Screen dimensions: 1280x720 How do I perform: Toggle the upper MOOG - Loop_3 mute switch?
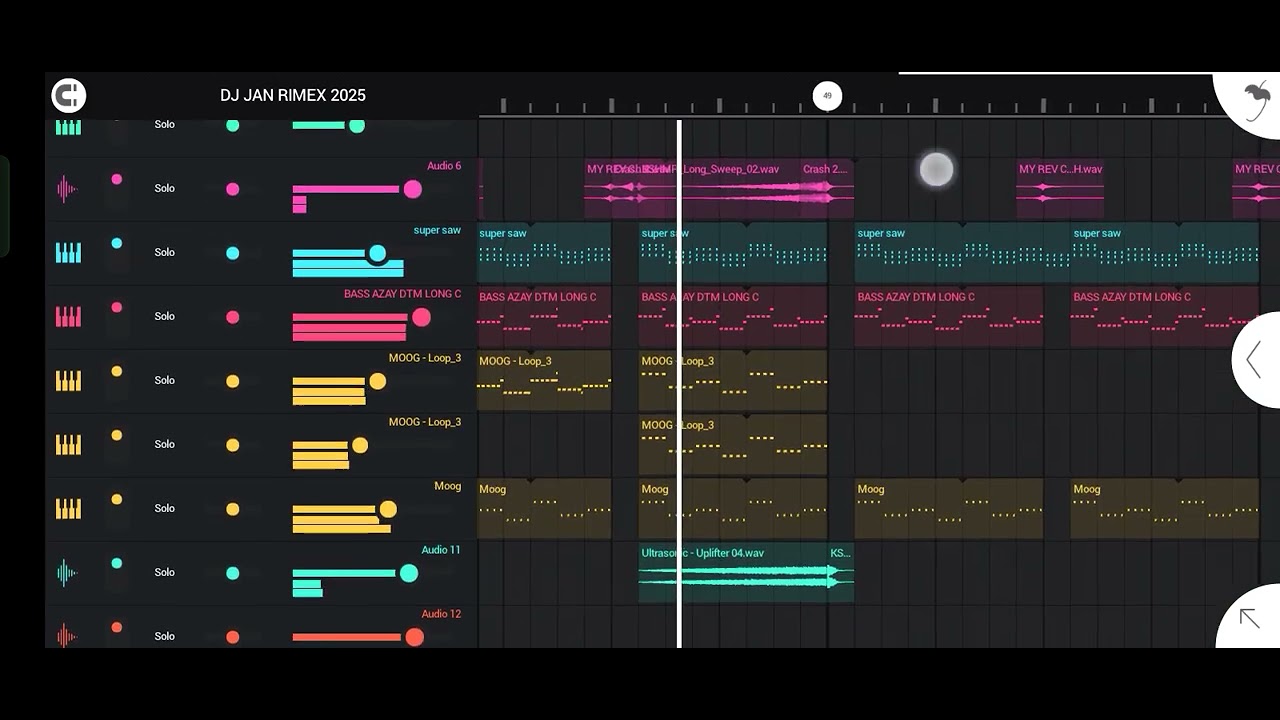pyautogui.click(x=117, y=372)
